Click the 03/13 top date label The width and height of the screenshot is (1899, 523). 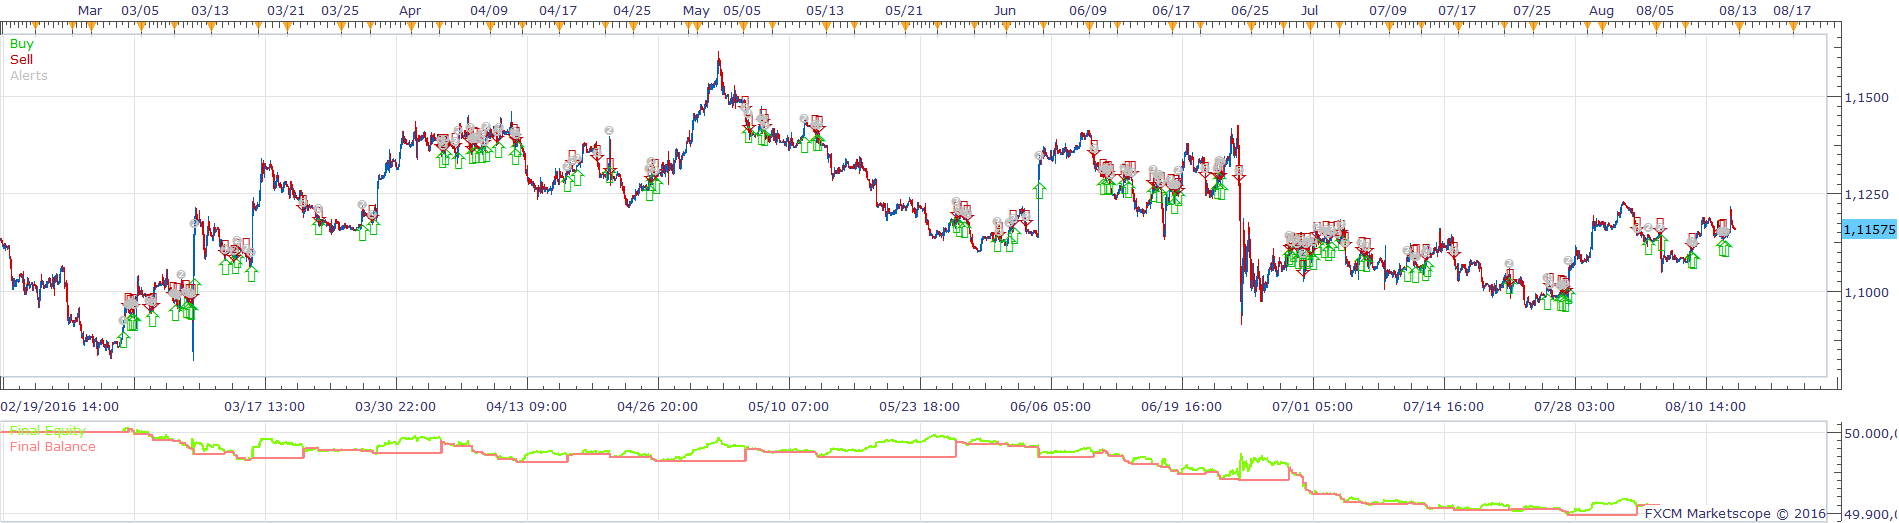pos(209,11)
